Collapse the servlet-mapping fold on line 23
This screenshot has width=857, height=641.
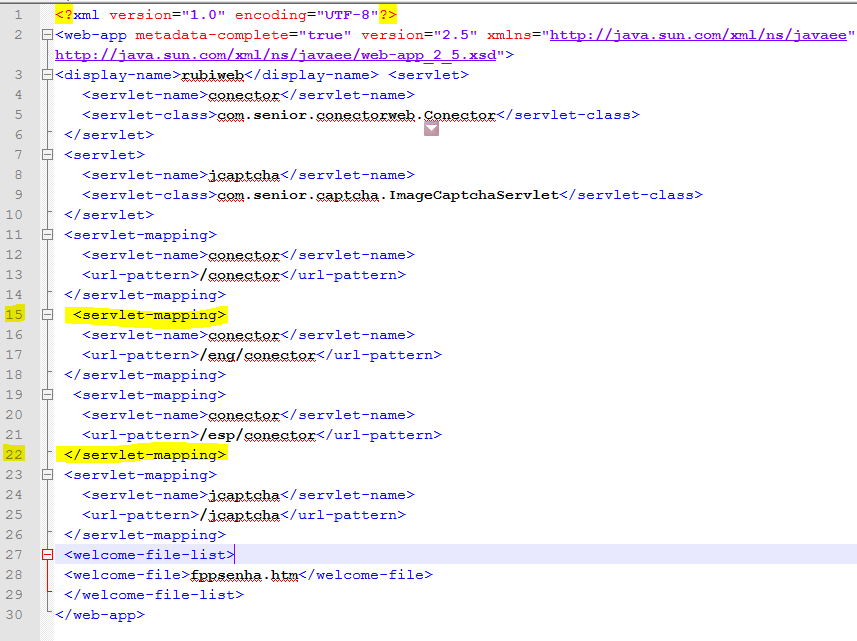click(x=48, y=475)
